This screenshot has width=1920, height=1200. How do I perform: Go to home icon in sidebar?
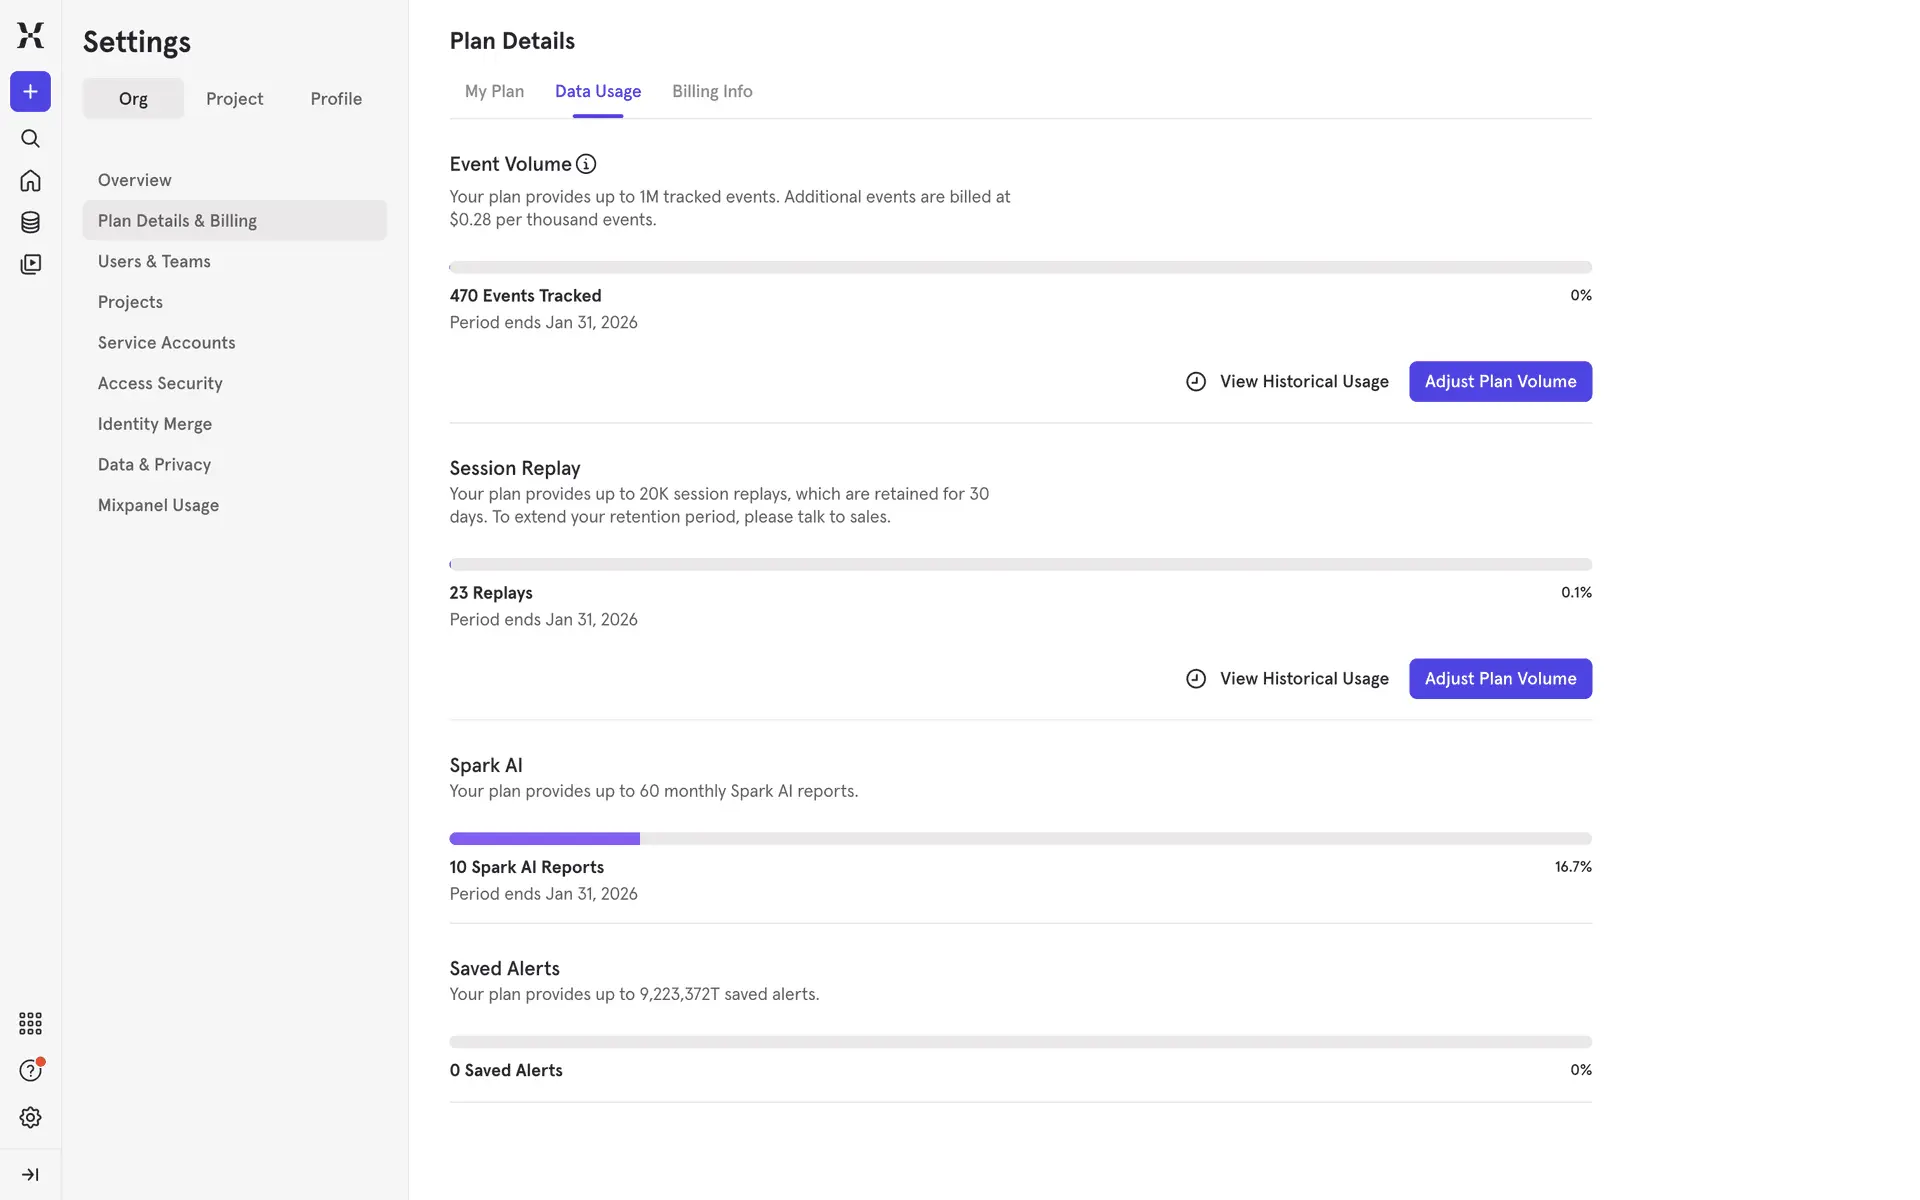pyautogui.click(x=30, y=180)
